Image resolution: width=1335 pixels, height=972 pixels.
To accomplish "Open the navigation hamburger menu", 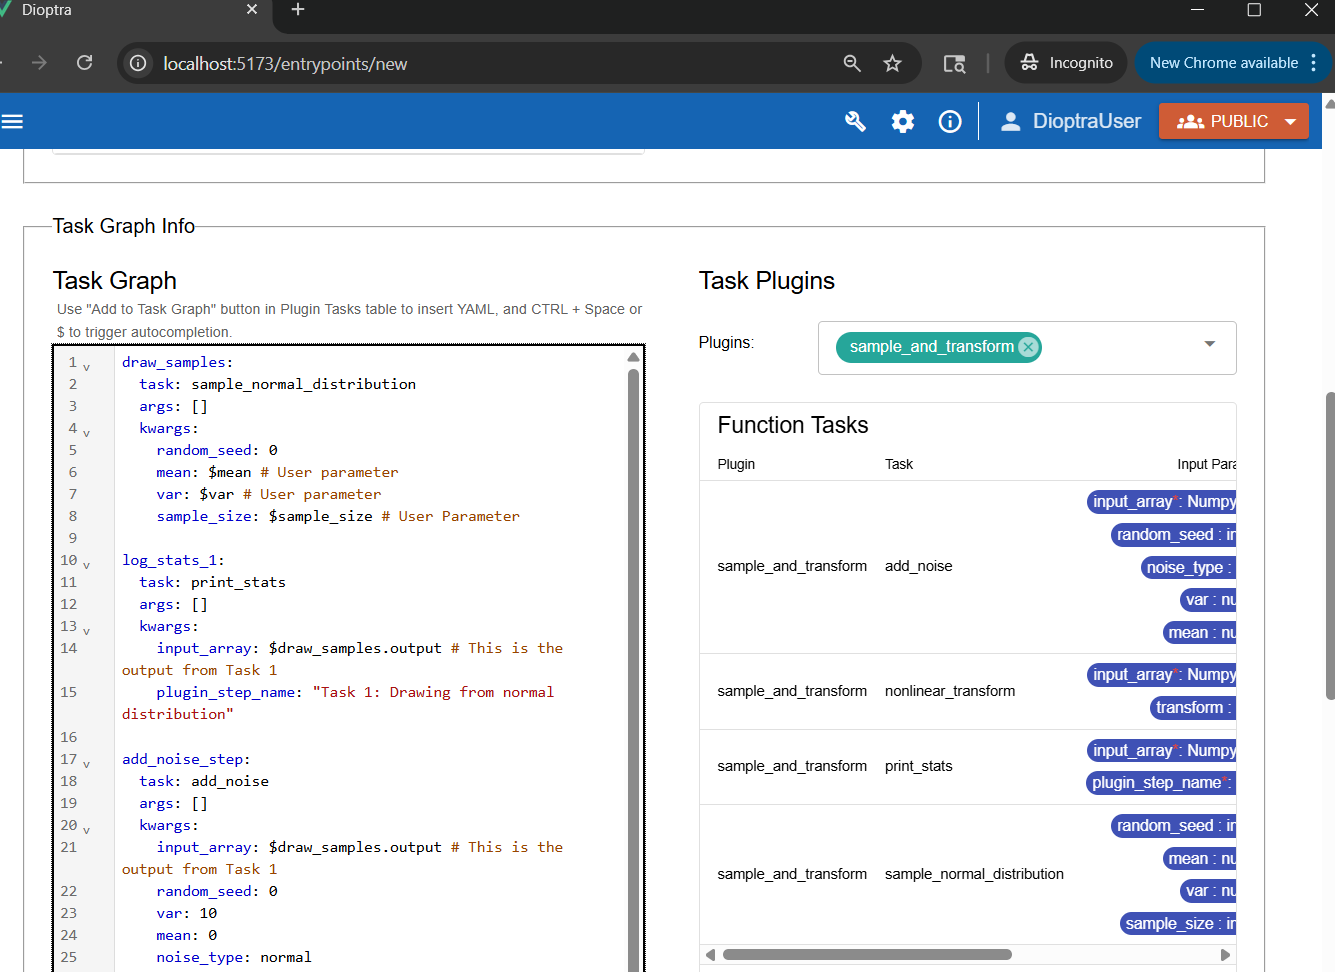I will pos(13,121).
